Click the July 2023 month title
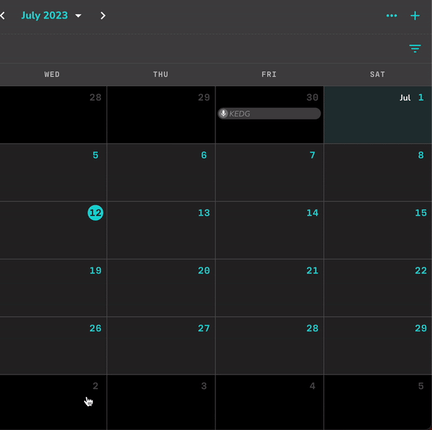Image resolution: width=432 pixels, height=430 pixels. pos(44,16)
